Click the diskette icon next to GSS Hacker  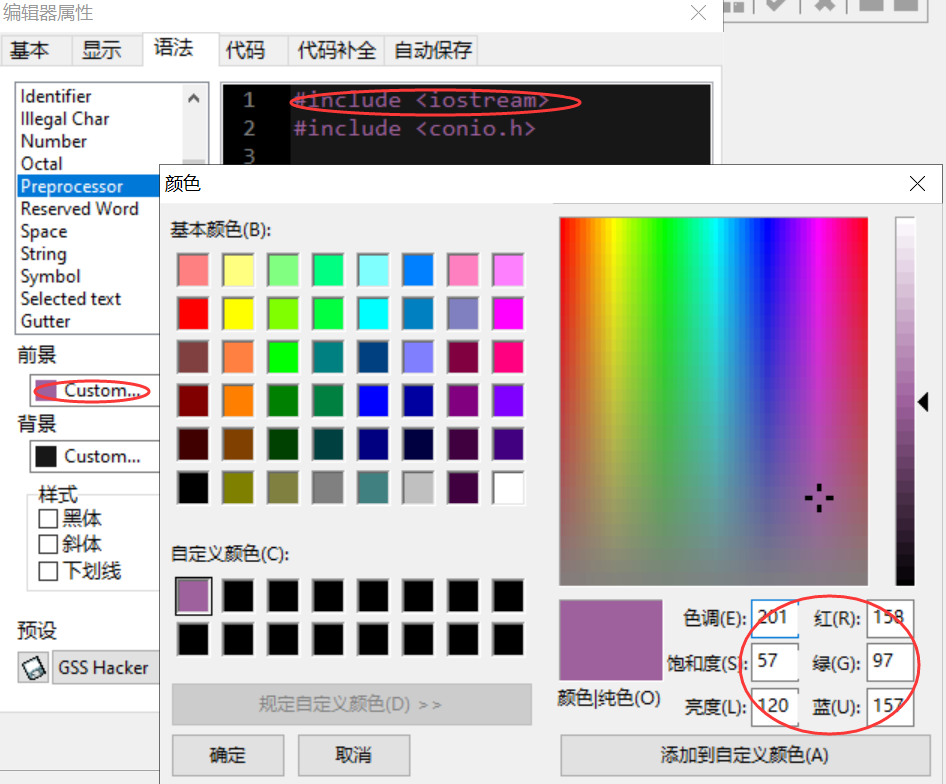tap(33, 667)
